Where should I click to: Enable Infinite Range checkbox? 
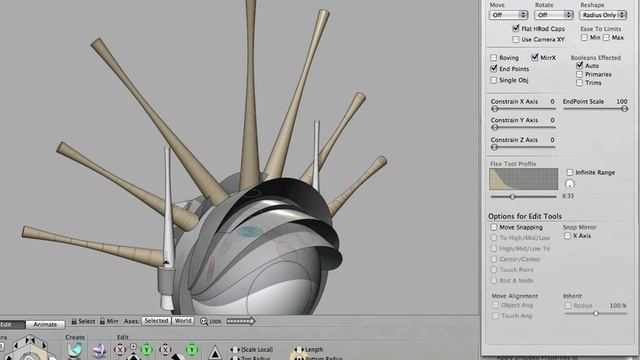(x=570, y=172)
